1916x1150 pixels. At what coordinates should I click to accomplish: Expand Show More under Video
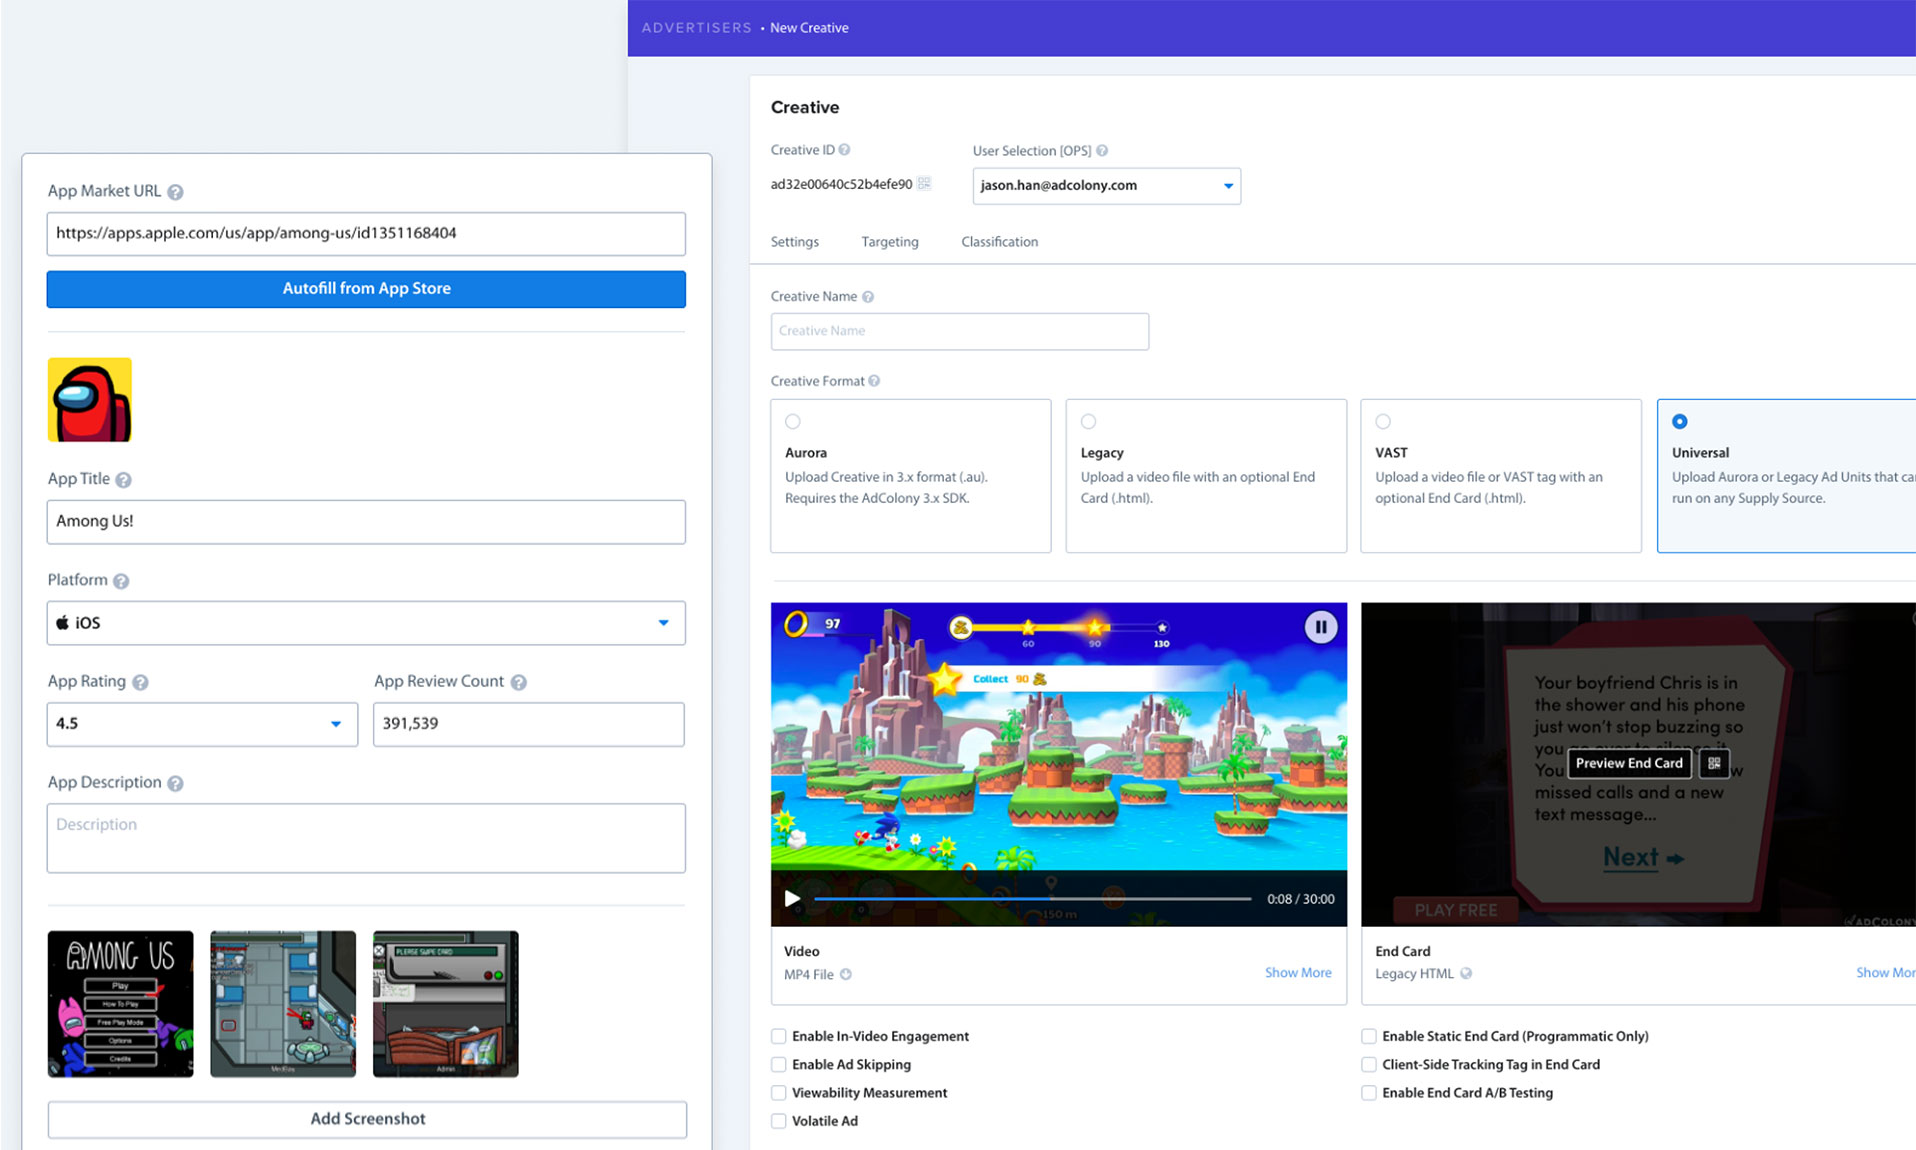[x=1298, y=973]
